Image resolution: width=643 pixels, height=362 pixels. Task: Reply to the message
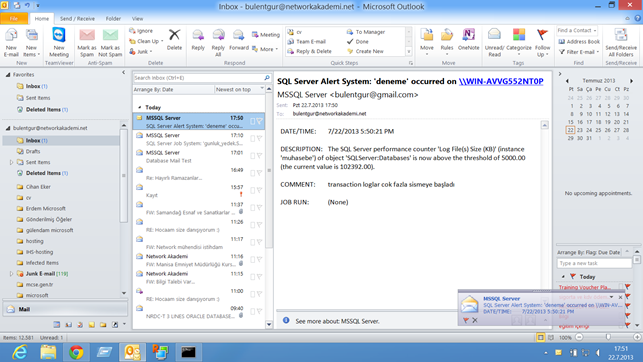point(198,40)
